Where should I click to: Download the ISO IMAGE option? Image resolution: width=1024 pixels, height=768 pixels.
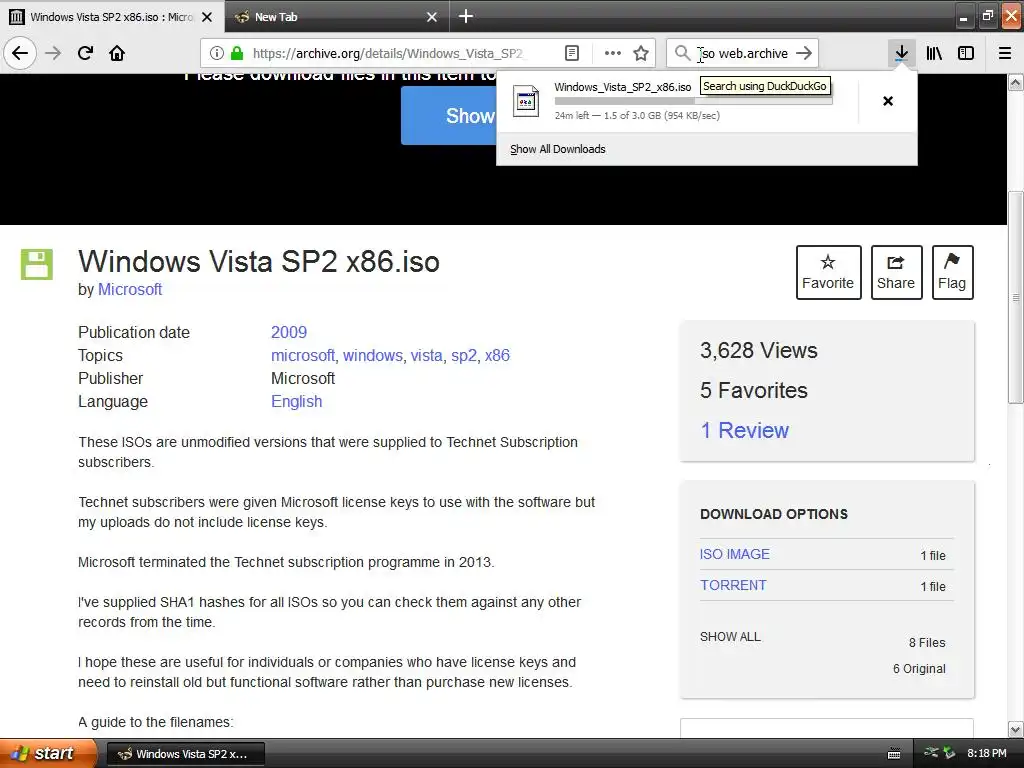(x=735, y=554)
